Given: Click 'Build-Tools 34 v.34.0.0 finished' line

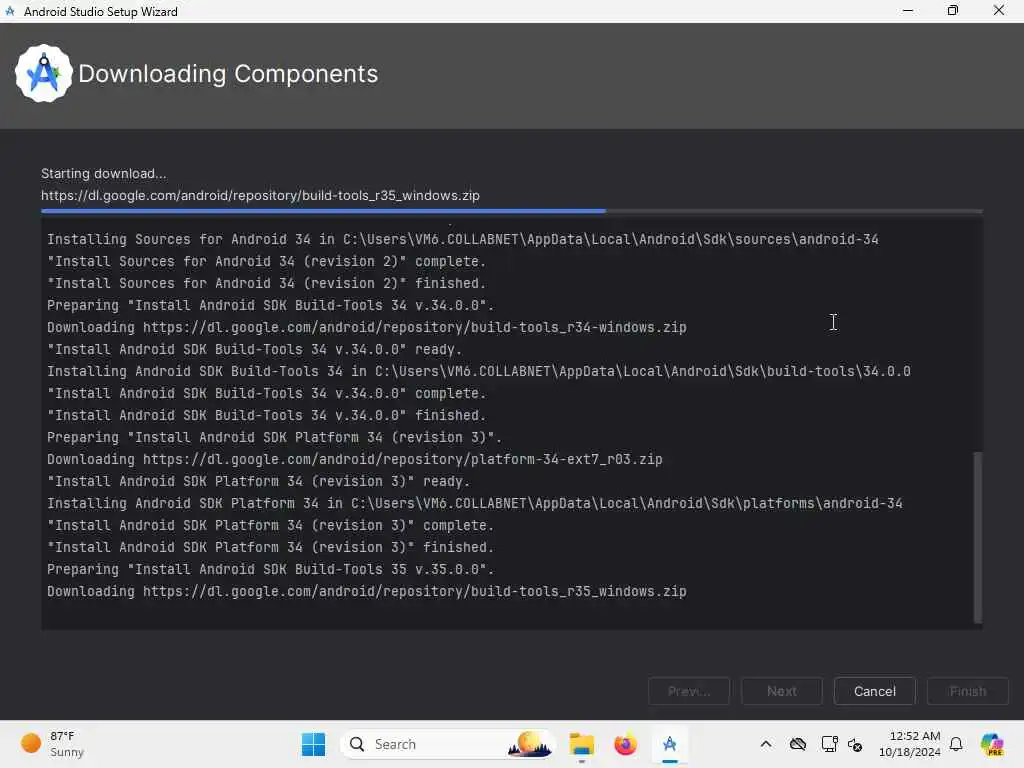Looking at the screenshot, I should pyautogui.click(x=266, y=415).
